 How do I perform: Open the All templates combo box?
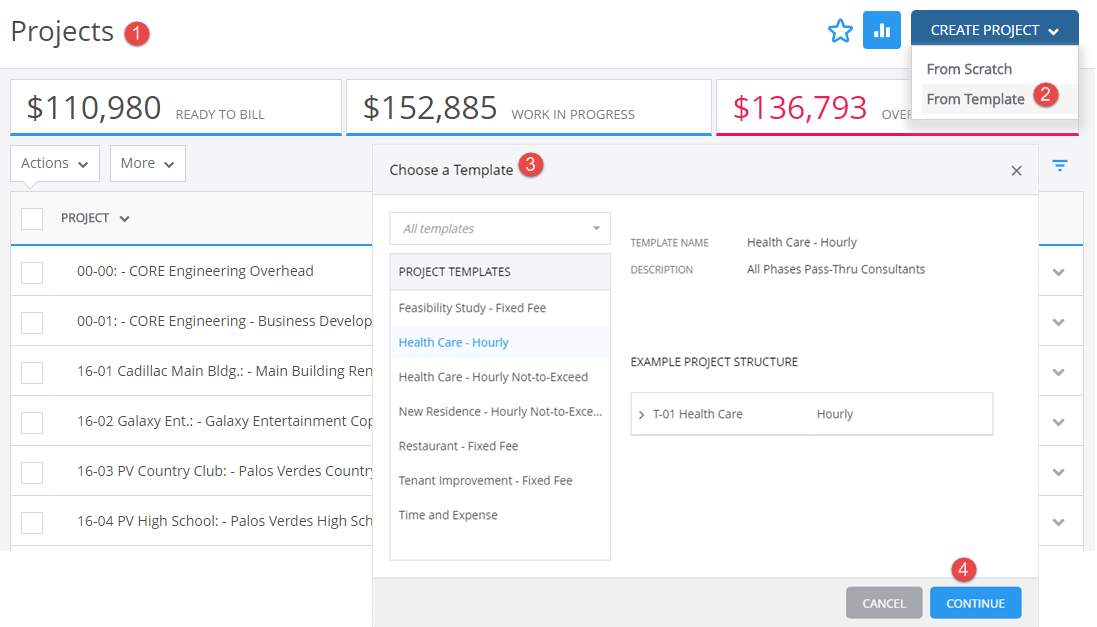pos(499,228)
